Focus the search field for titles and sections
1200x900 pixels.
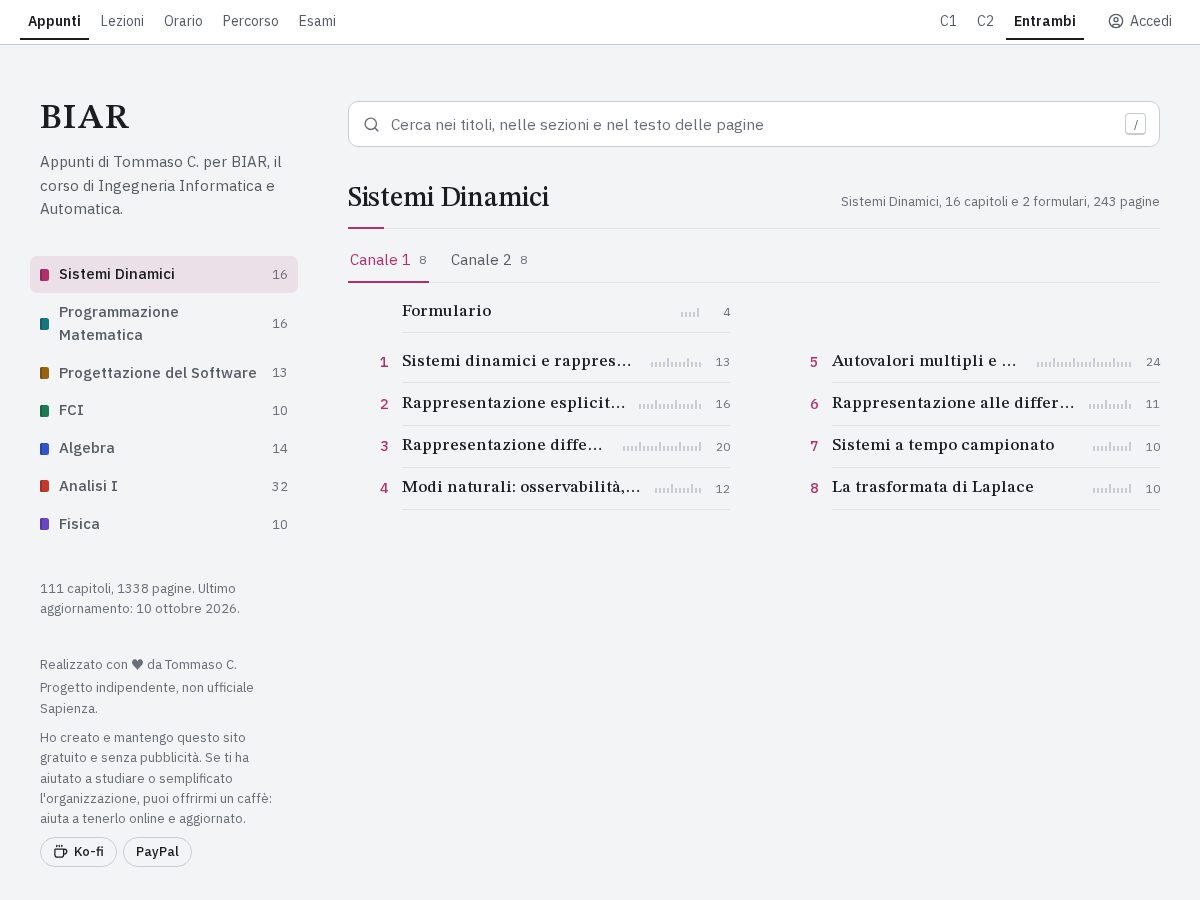[x=754, y=124]
